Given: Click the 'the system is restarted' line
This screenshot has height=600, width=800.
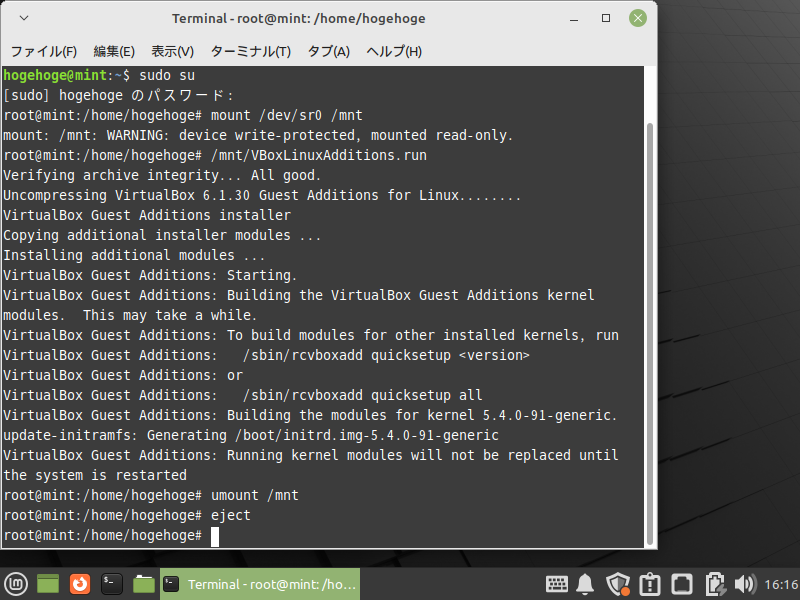Looking at the screenshot, I should 95,475.
